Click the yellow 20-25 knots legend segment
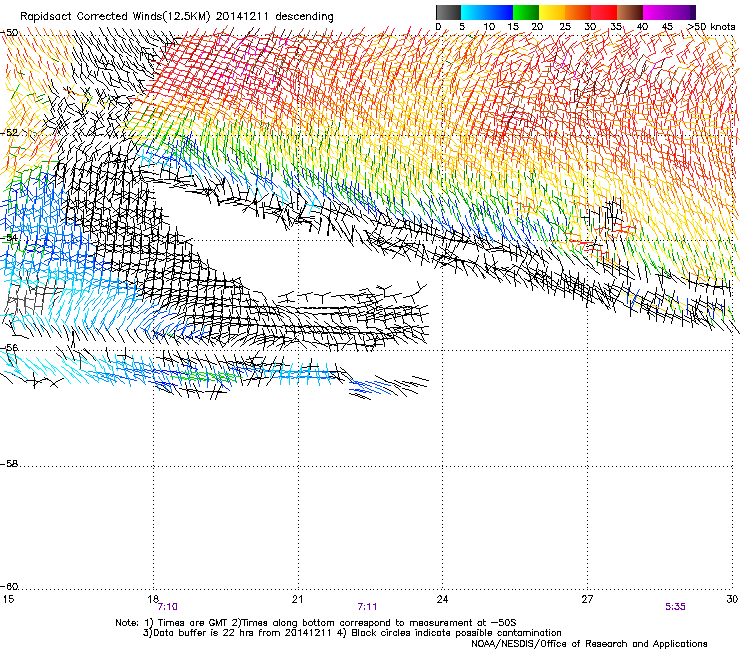This screenshot has height=650, width=740. pos(552,12)
